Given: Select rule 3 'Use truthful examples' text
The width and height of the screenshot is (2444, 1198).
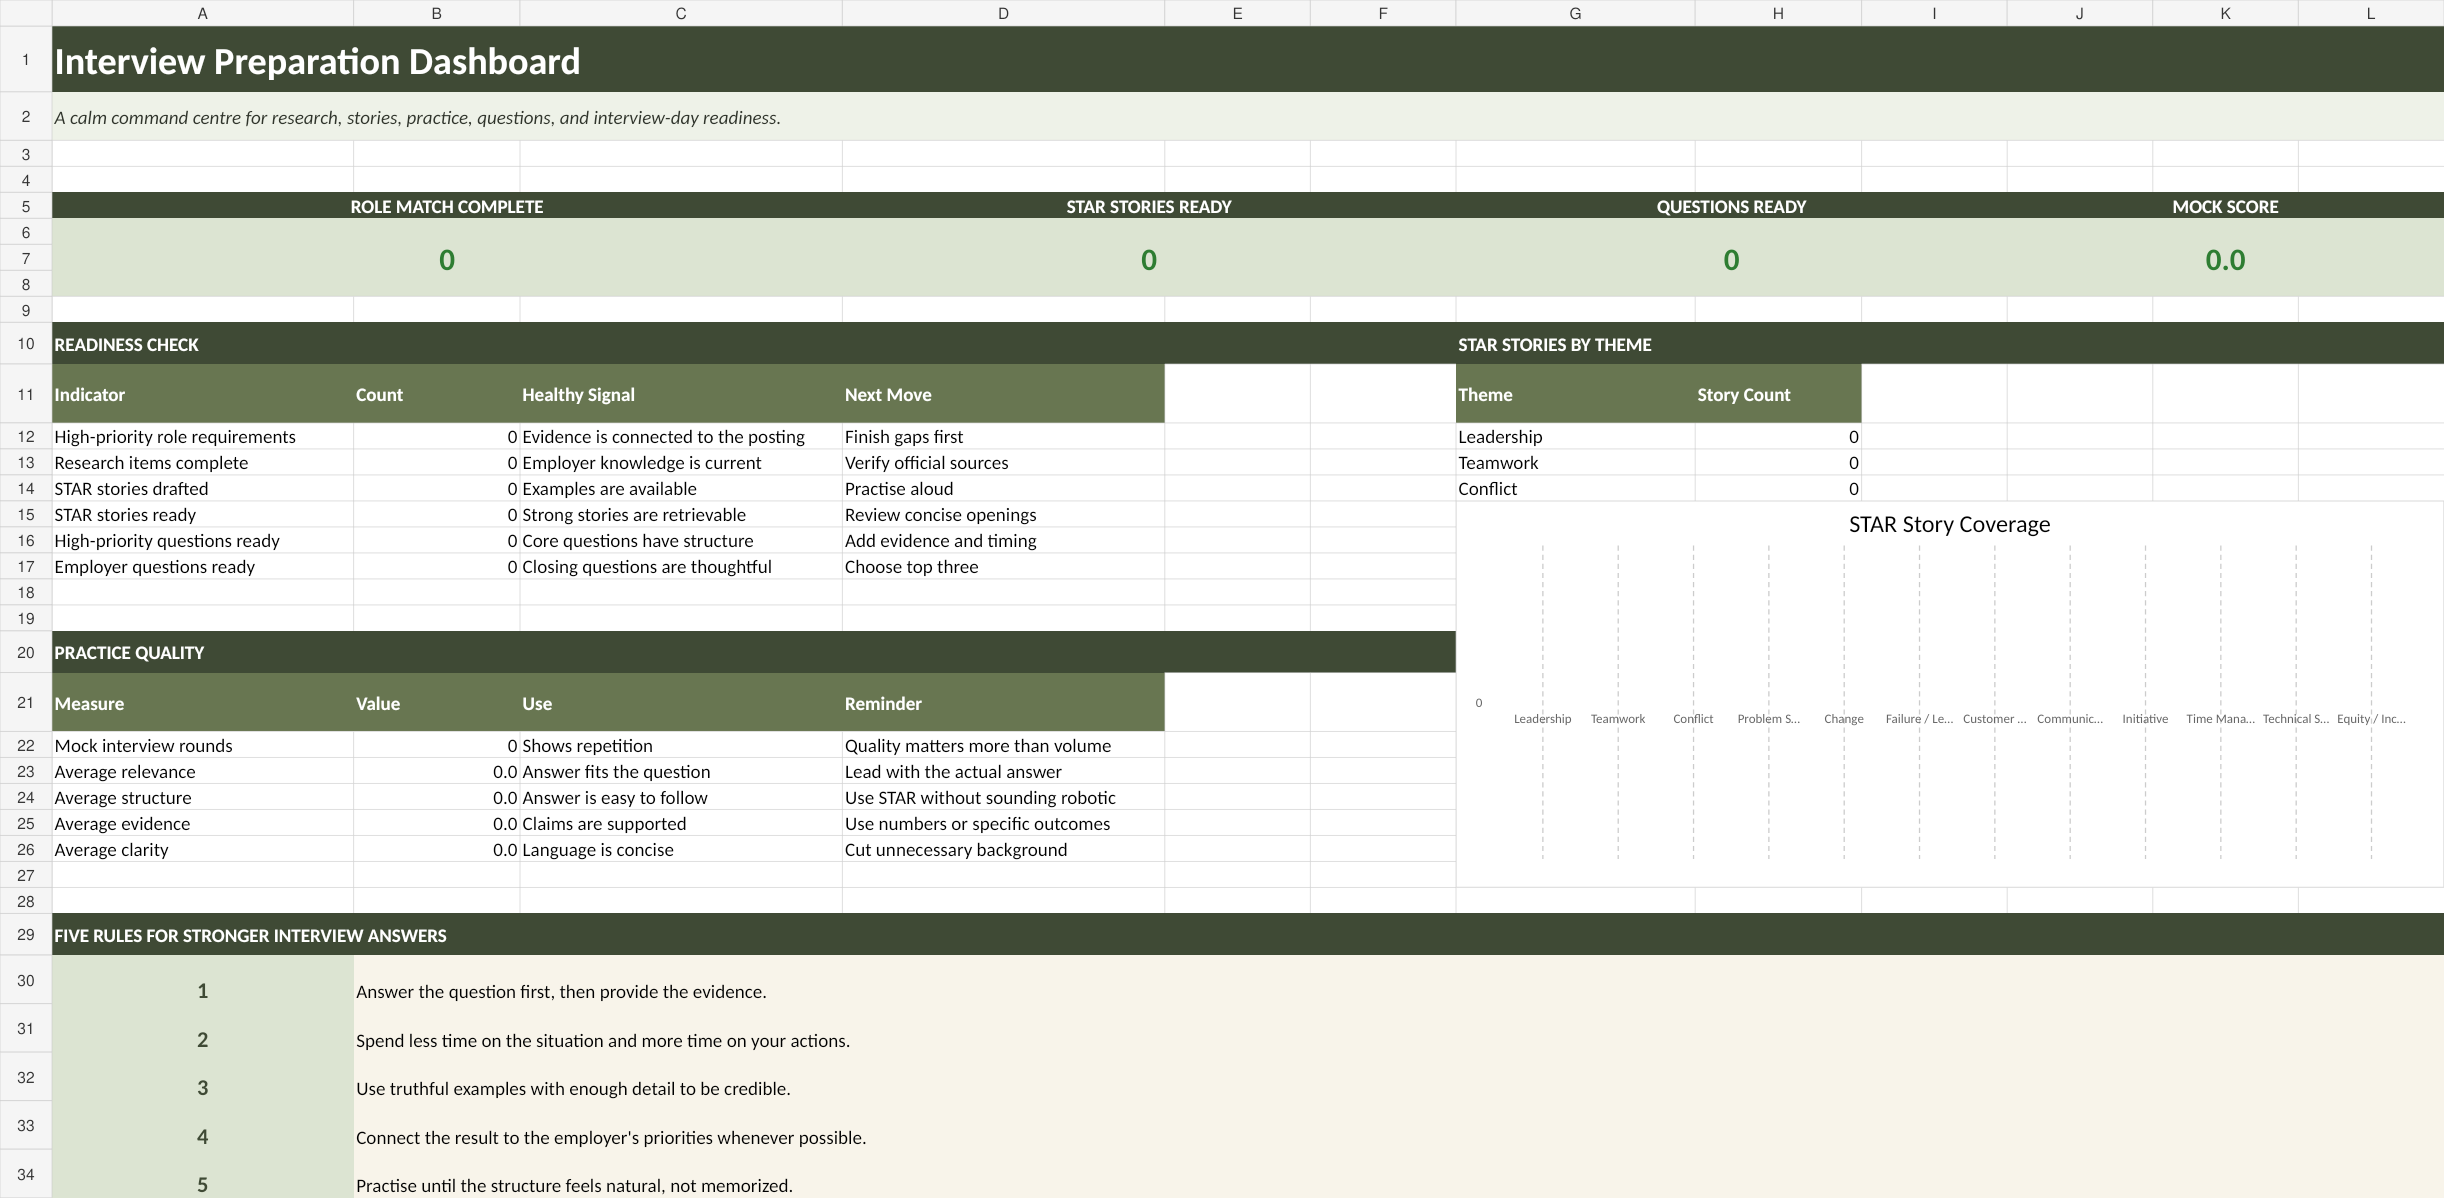Looking at the screenshot, I should [x=573, y=1089].
